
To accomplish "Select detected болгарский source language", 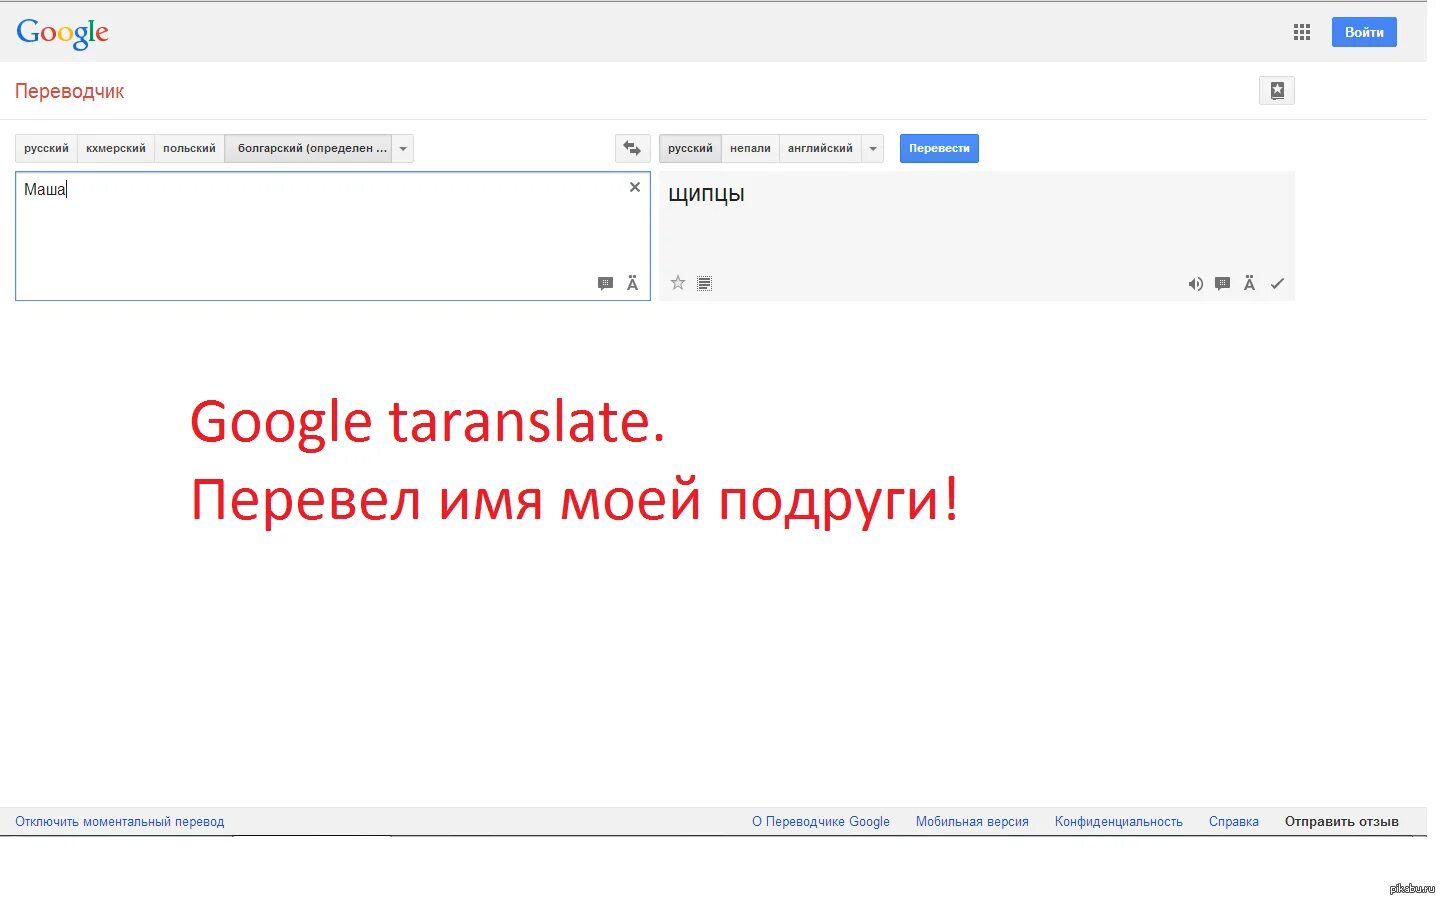I will tap(308, 148).
